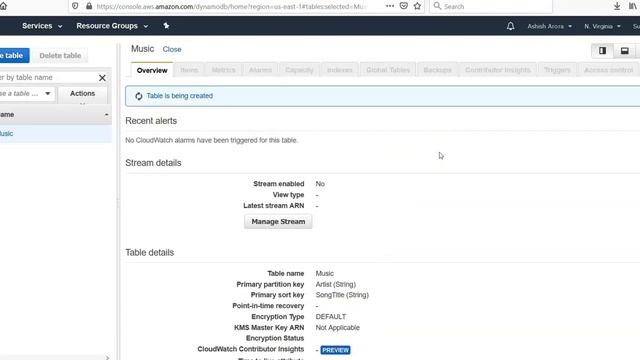Open the tracking protection shield icon
The image size is (640, 360).
click(x=75, y=6)
